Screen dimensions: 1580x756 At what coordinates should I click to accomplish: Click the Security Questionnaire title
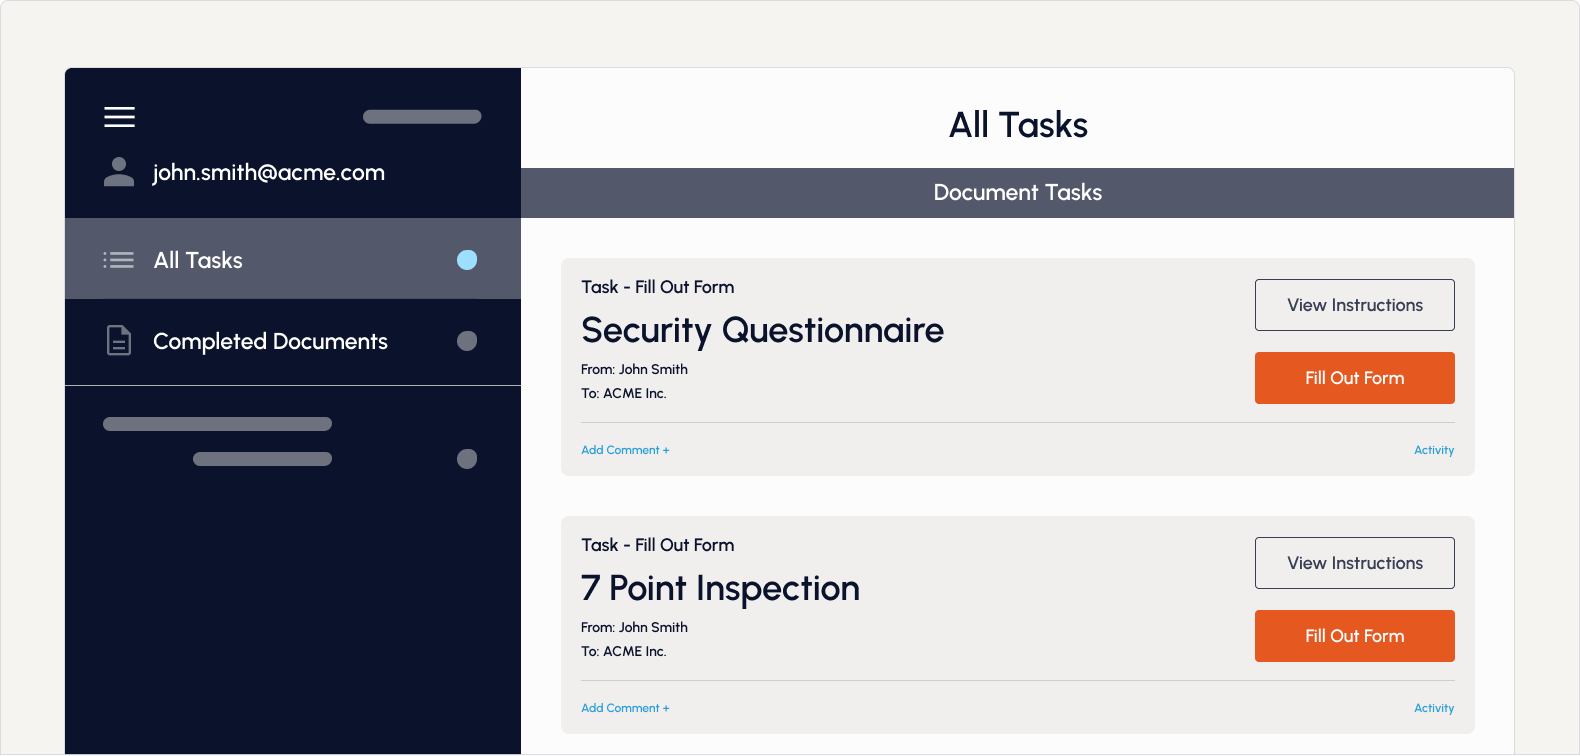[x=762, y=330]
